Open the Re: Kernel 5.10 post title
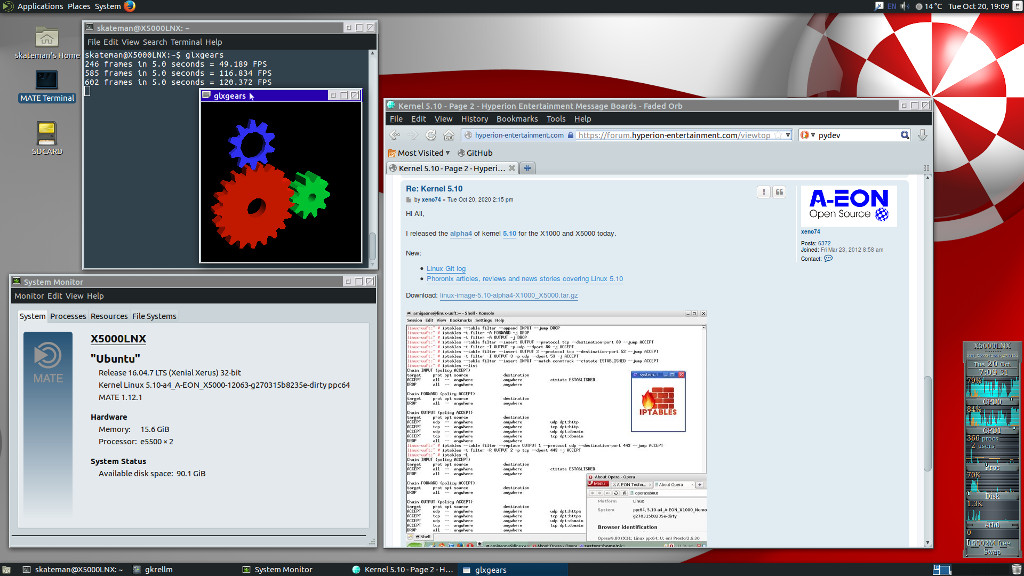Screen dimensions: 1024x576 434,189
